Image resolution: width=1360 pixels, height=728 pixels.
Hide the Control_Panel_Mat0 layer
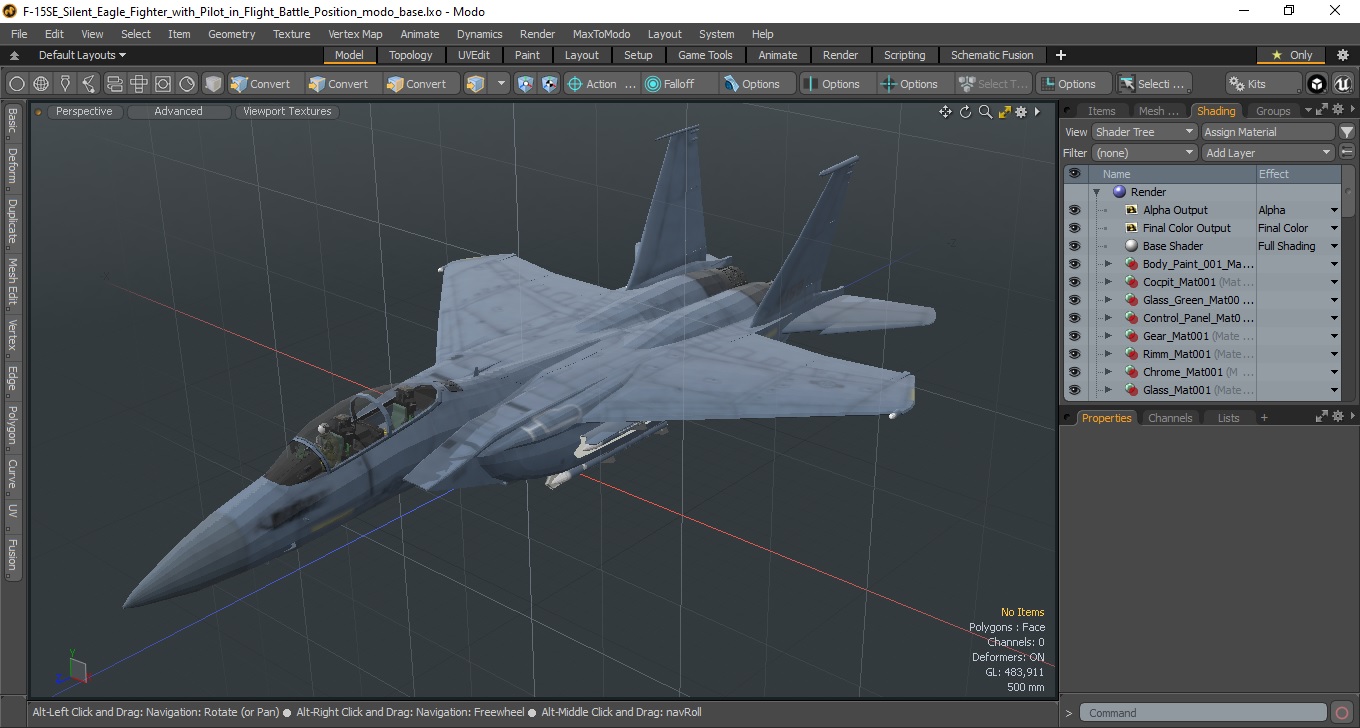pyautogui.click(x=1074, y=318)
